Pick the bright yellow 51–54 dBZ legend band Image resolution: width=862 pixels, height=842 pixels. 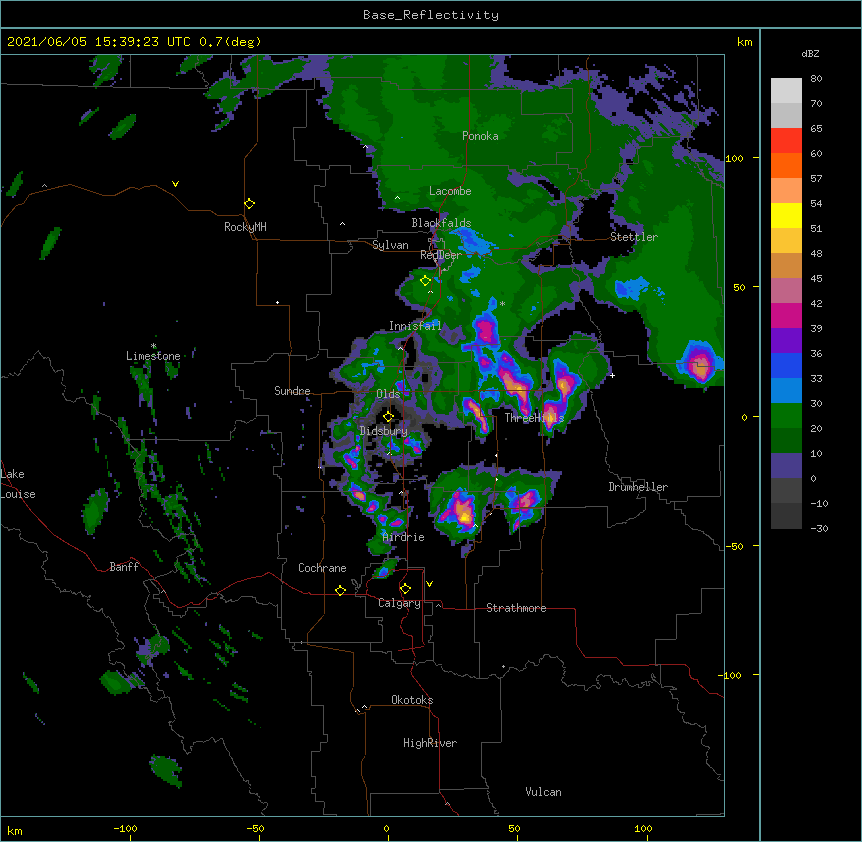coord(786,216)
